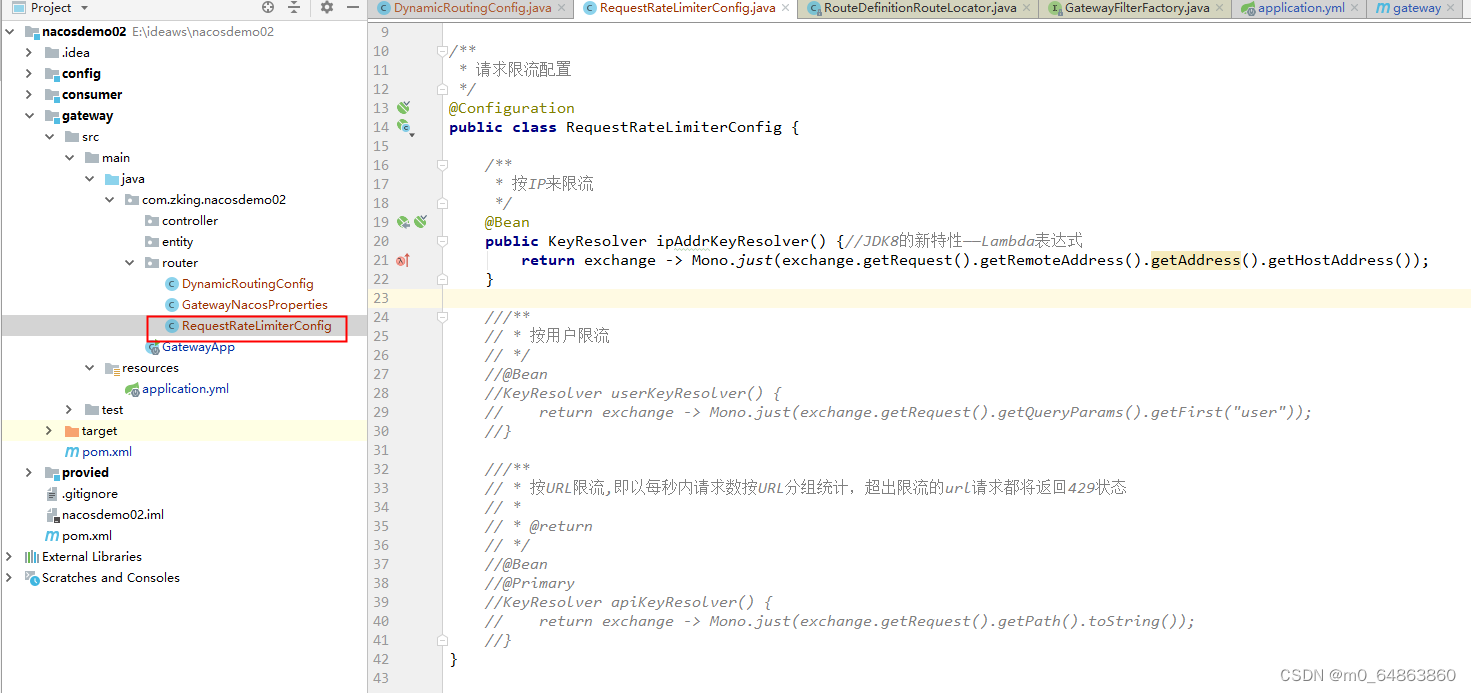
Task: Click line number 21 in the gutter
Action: pyautogui.click(x=380, y=260)
